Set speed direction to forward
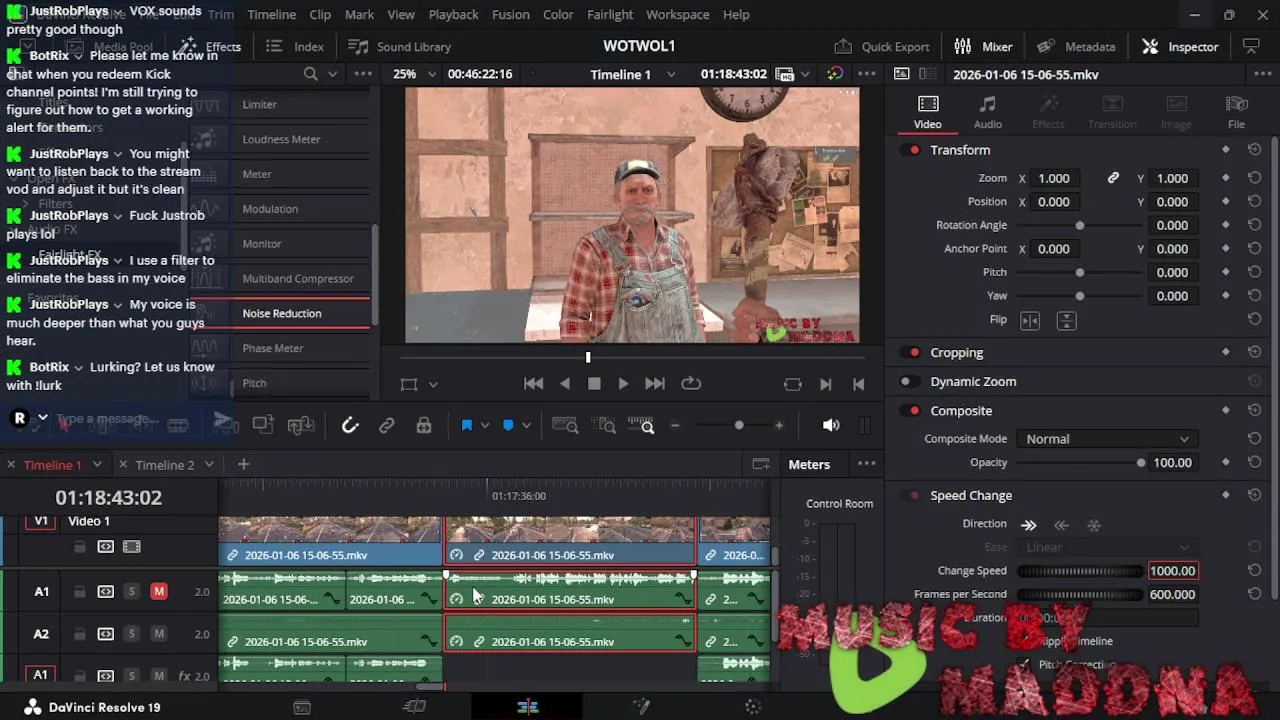Viewport: 1280px width, 720px height. coord(1029,525)
